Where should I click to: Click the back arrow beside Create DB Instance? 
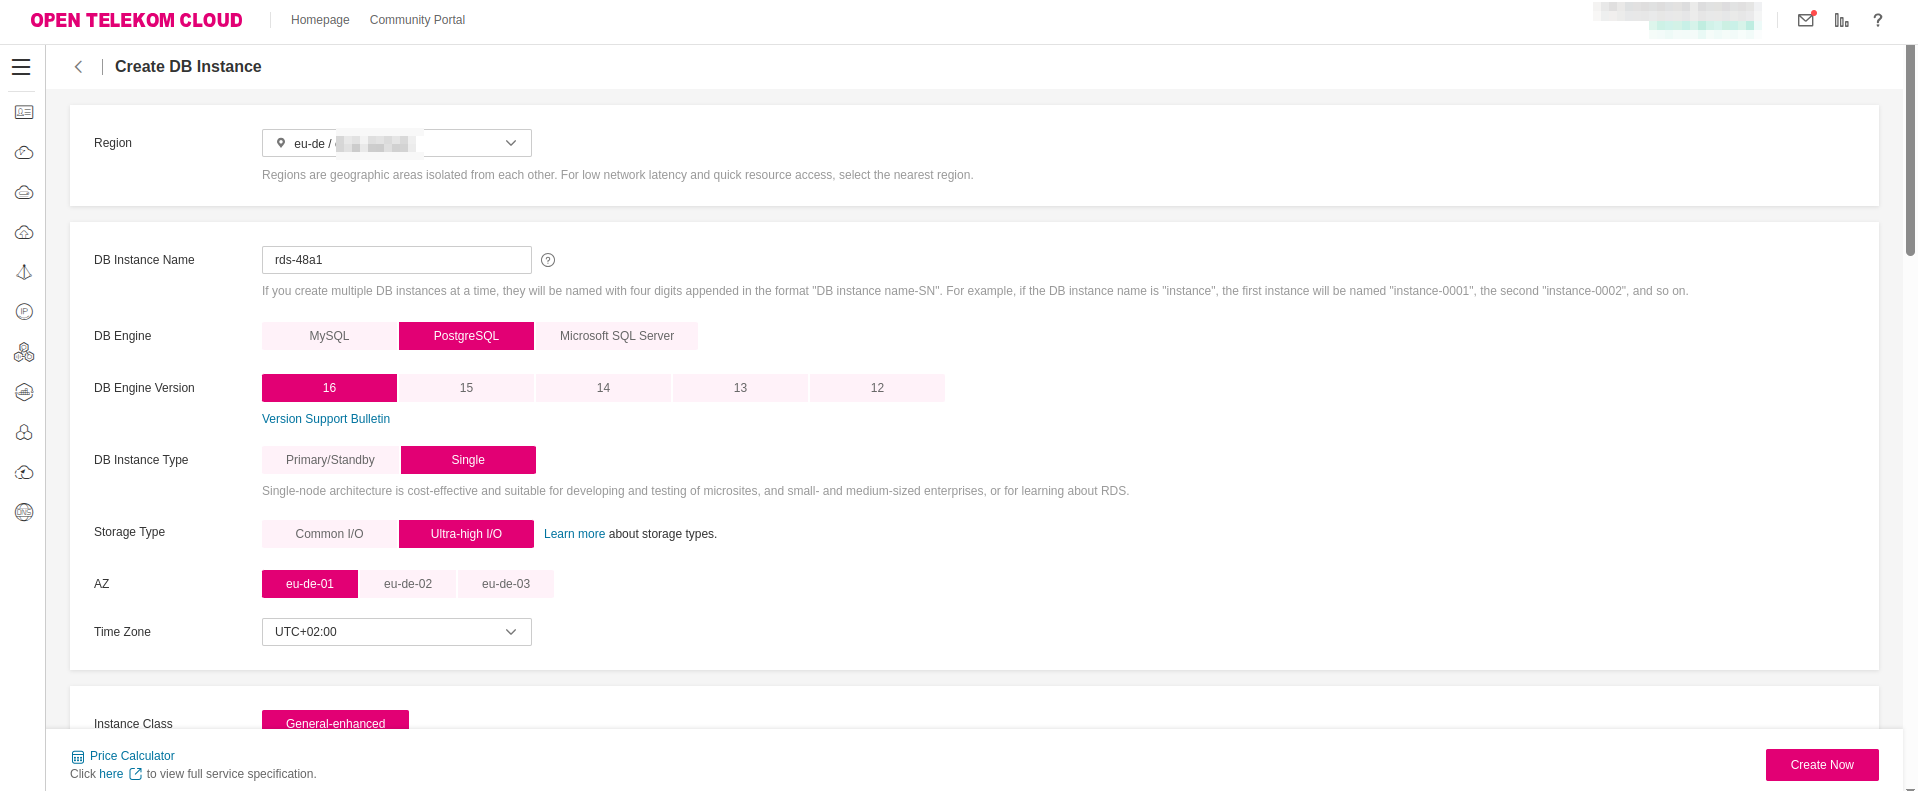tap(78, 67)
